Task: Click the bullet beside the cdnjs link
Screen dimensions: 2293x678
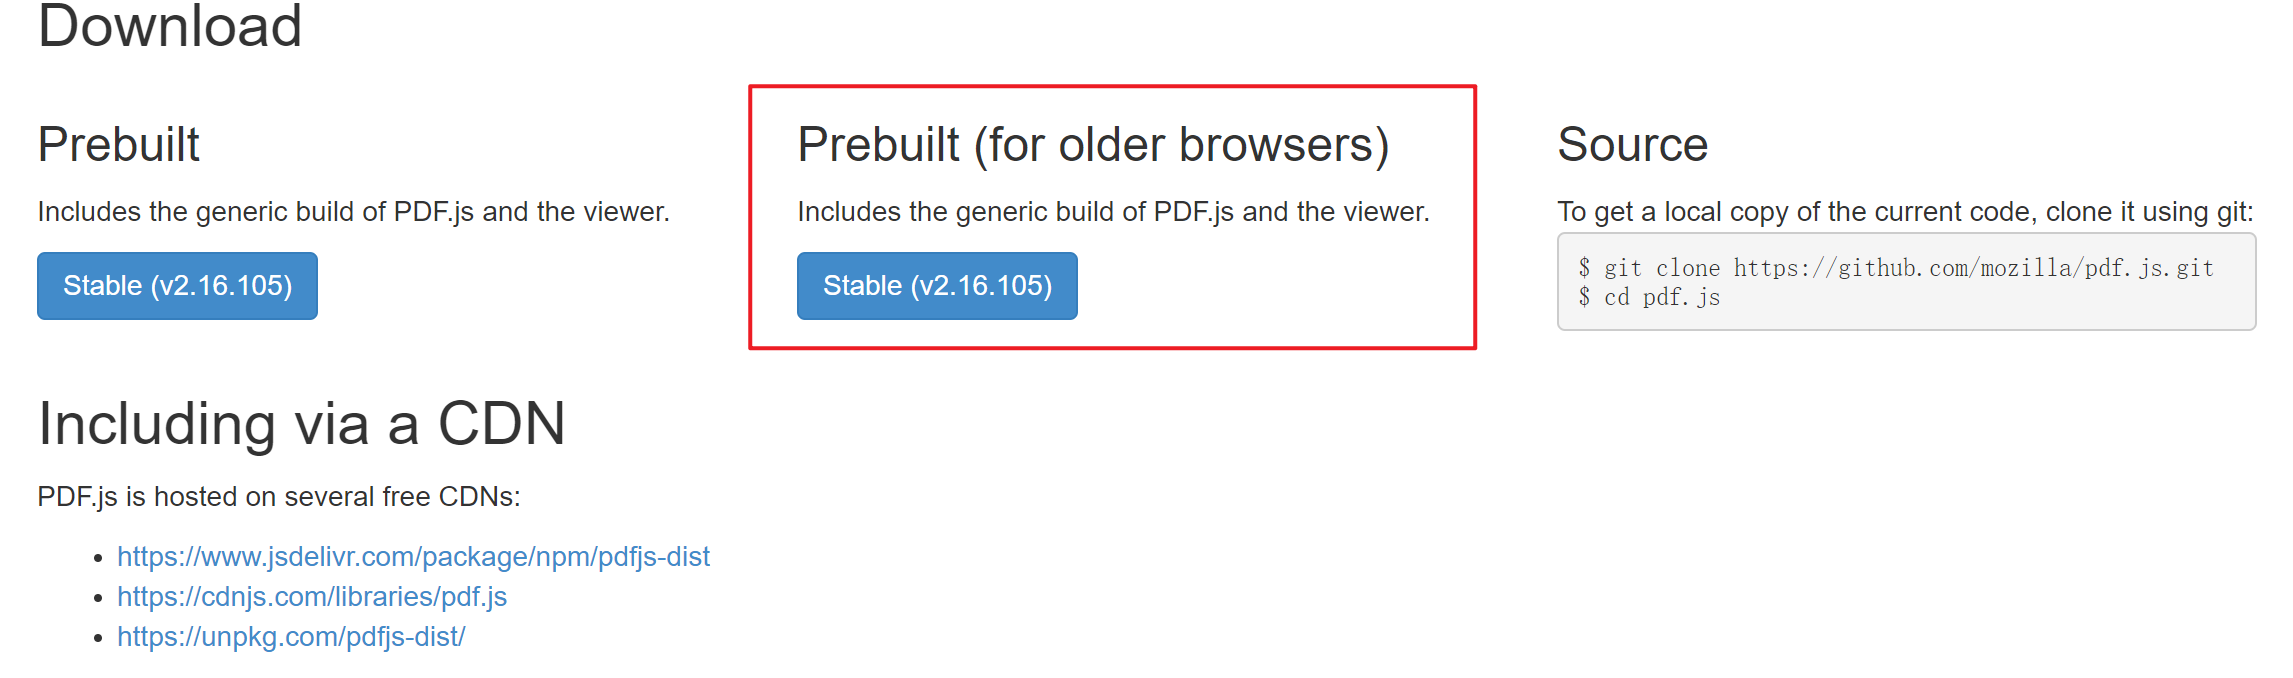Action: click(x=98, y=598)
